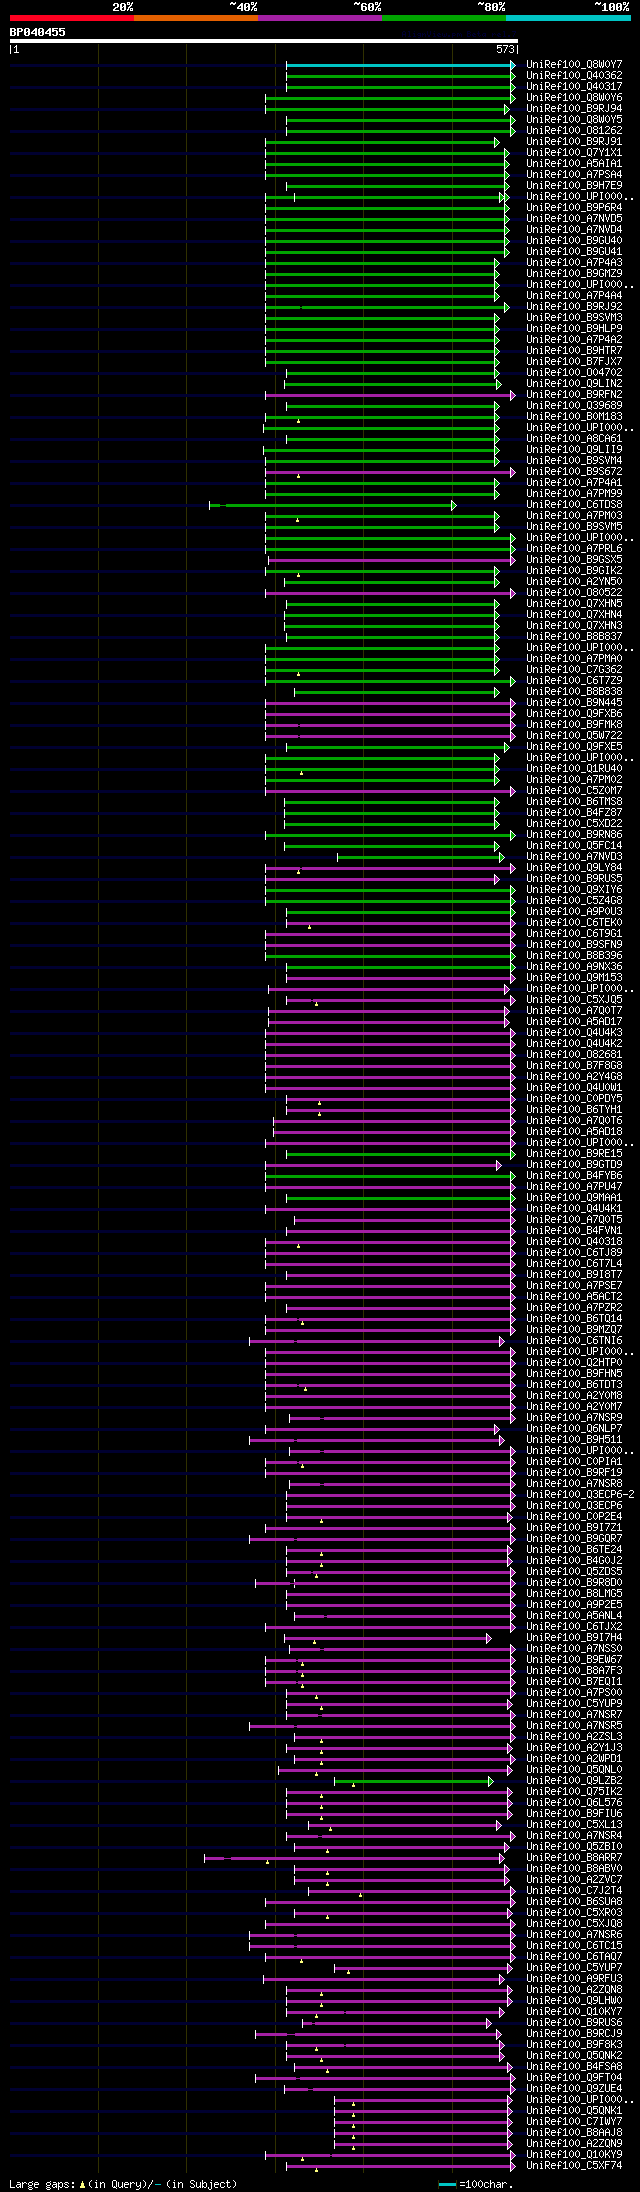
Task: Select the UniRef100_C5XF74 label
Action: pos(574,2166)
